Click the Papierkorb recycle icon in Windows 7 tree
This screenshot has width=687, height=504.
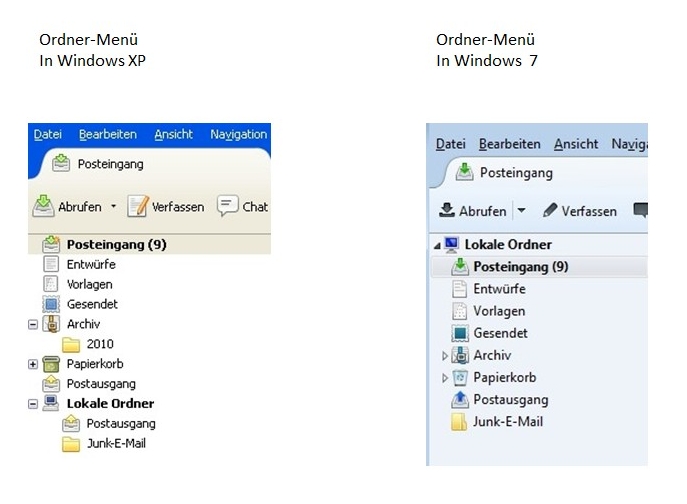[x=460, y=378]
